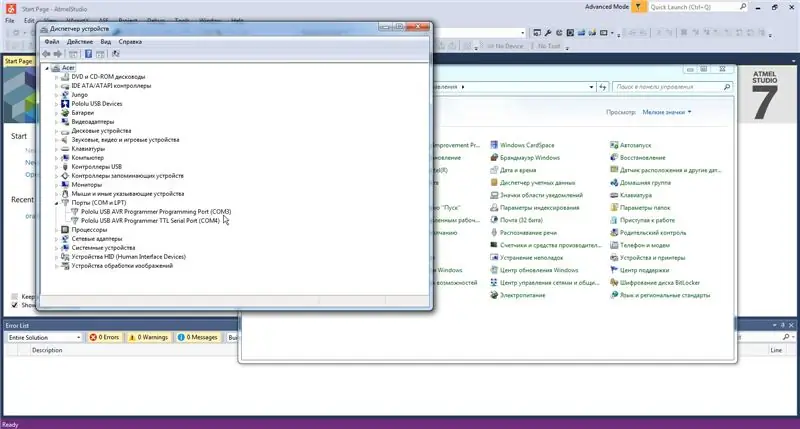Click the refresh button beside Control Panel address bar
800x429 pixels.
coord(603,87)
